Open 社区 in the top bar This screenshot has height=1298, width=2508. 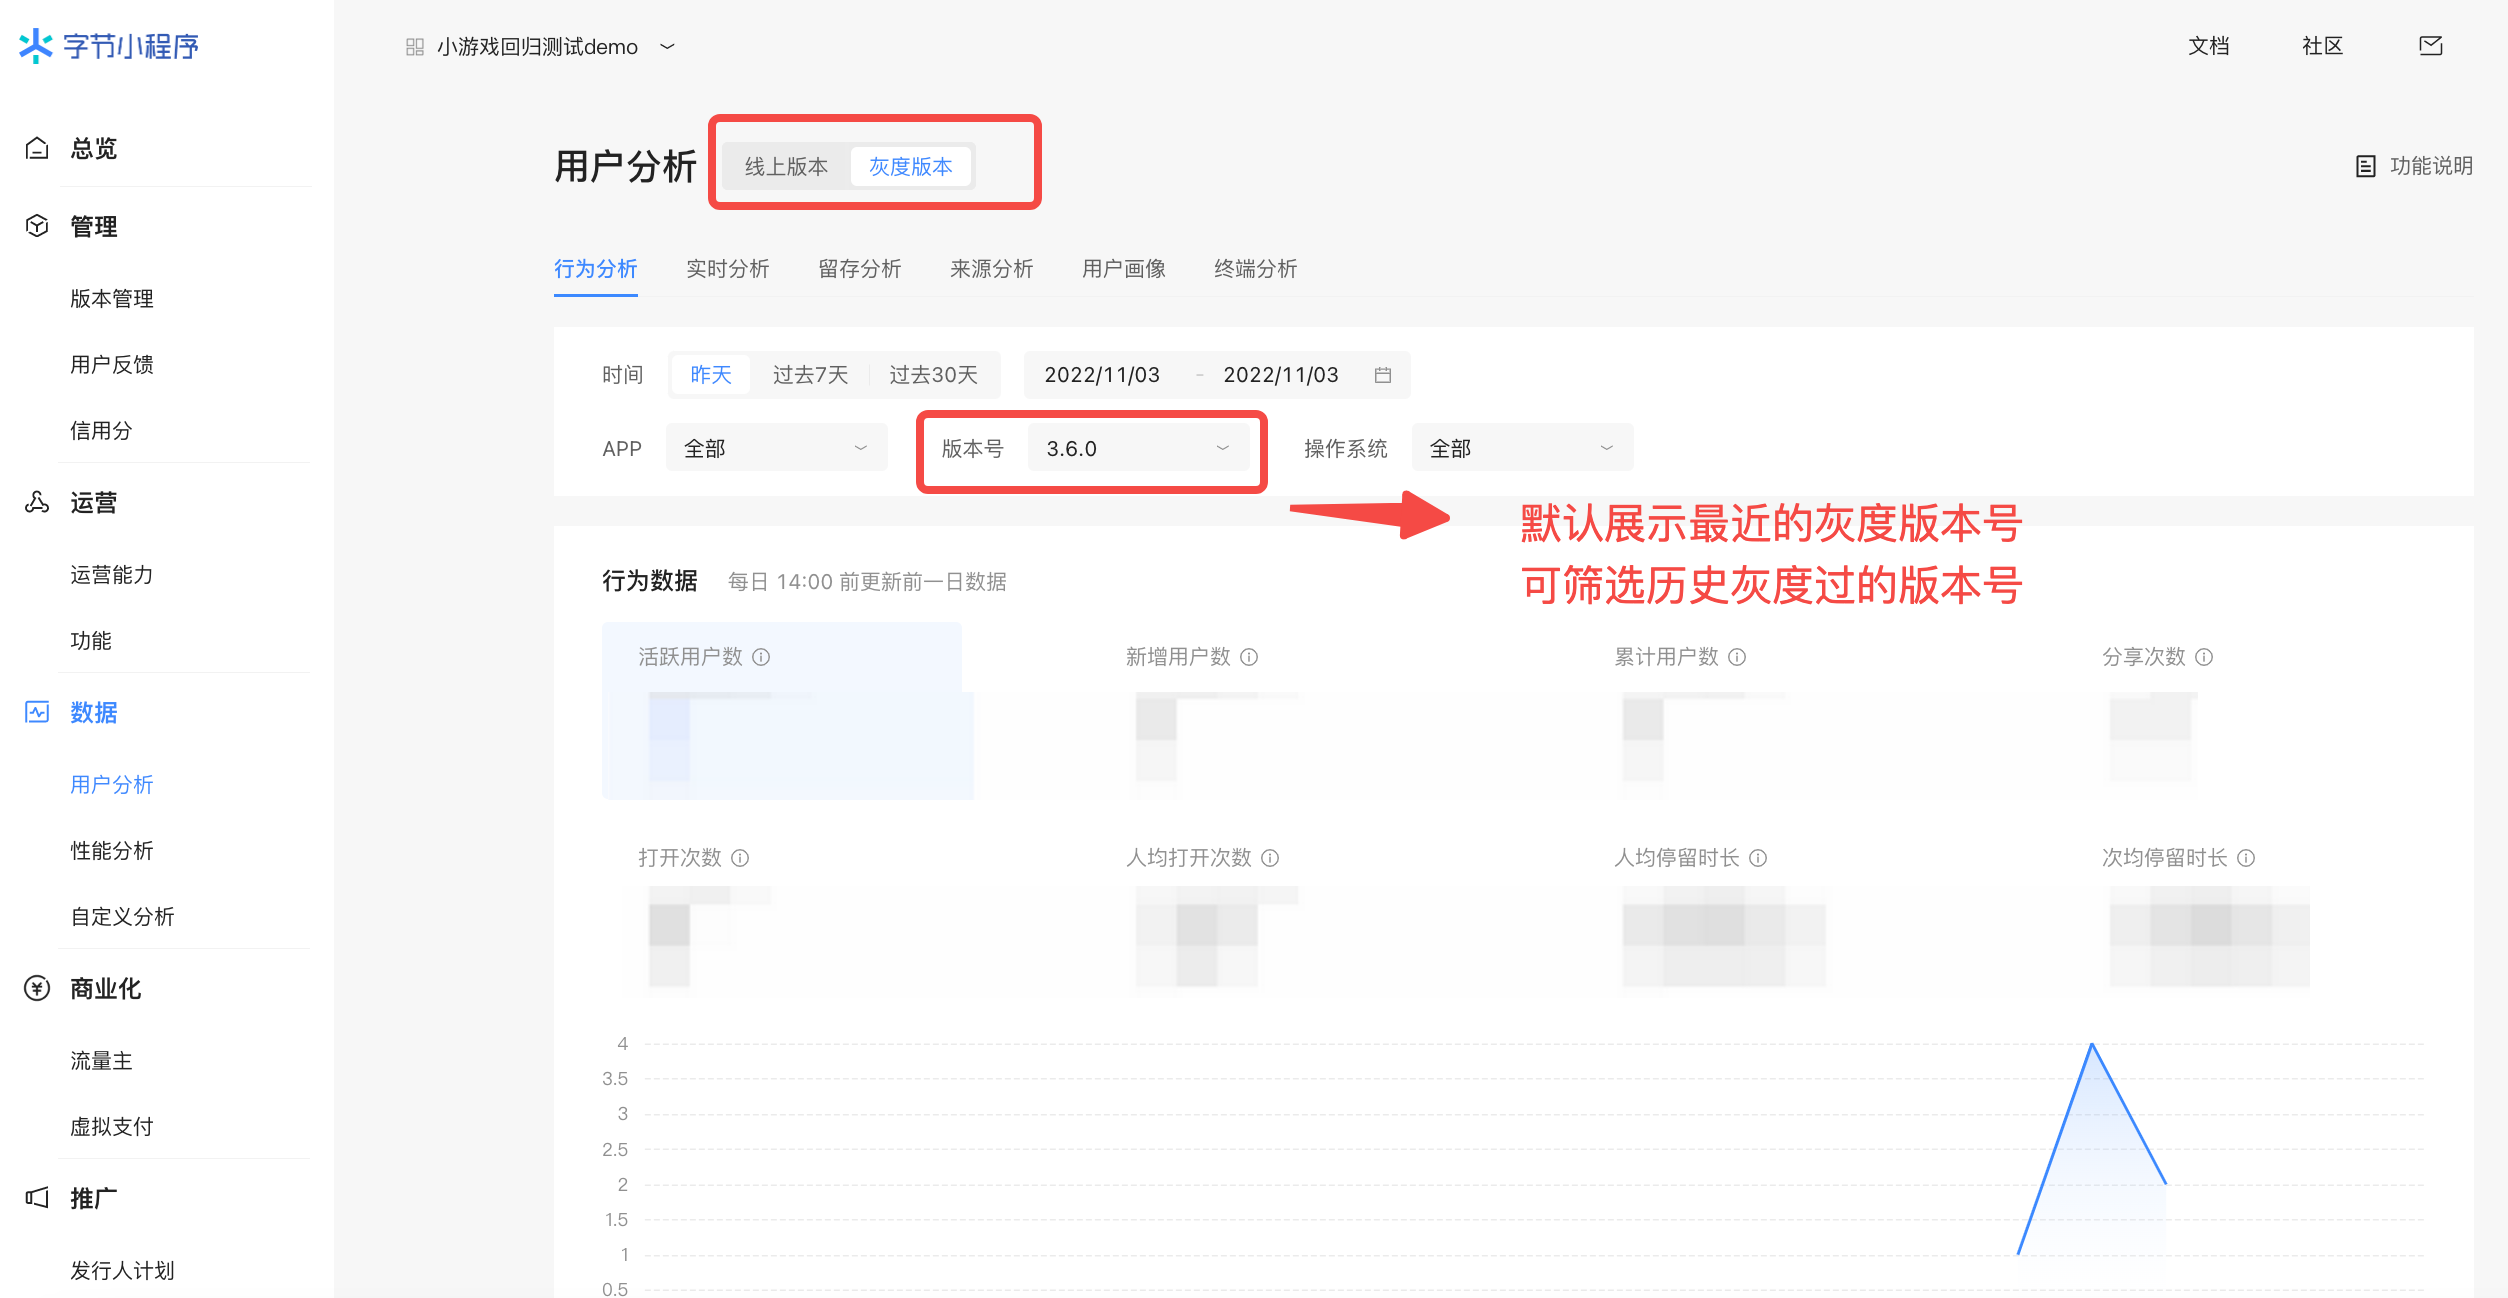point(2322,46)
